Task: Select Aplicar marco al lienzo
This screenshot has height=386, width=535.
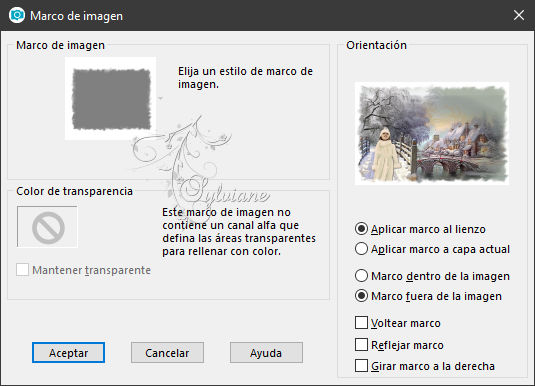Action: point(361,229)
